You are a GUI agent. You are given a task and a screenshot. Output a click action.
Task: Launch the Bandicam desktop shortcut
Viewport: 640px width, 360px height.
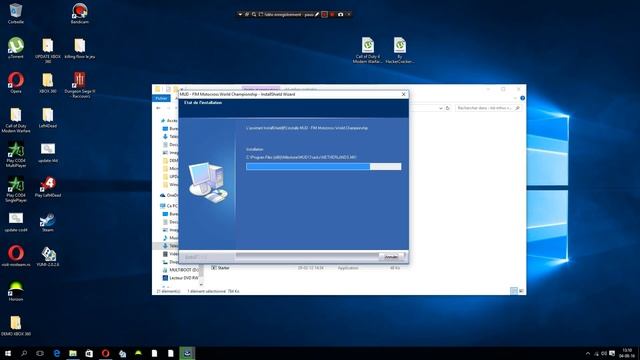80,13
